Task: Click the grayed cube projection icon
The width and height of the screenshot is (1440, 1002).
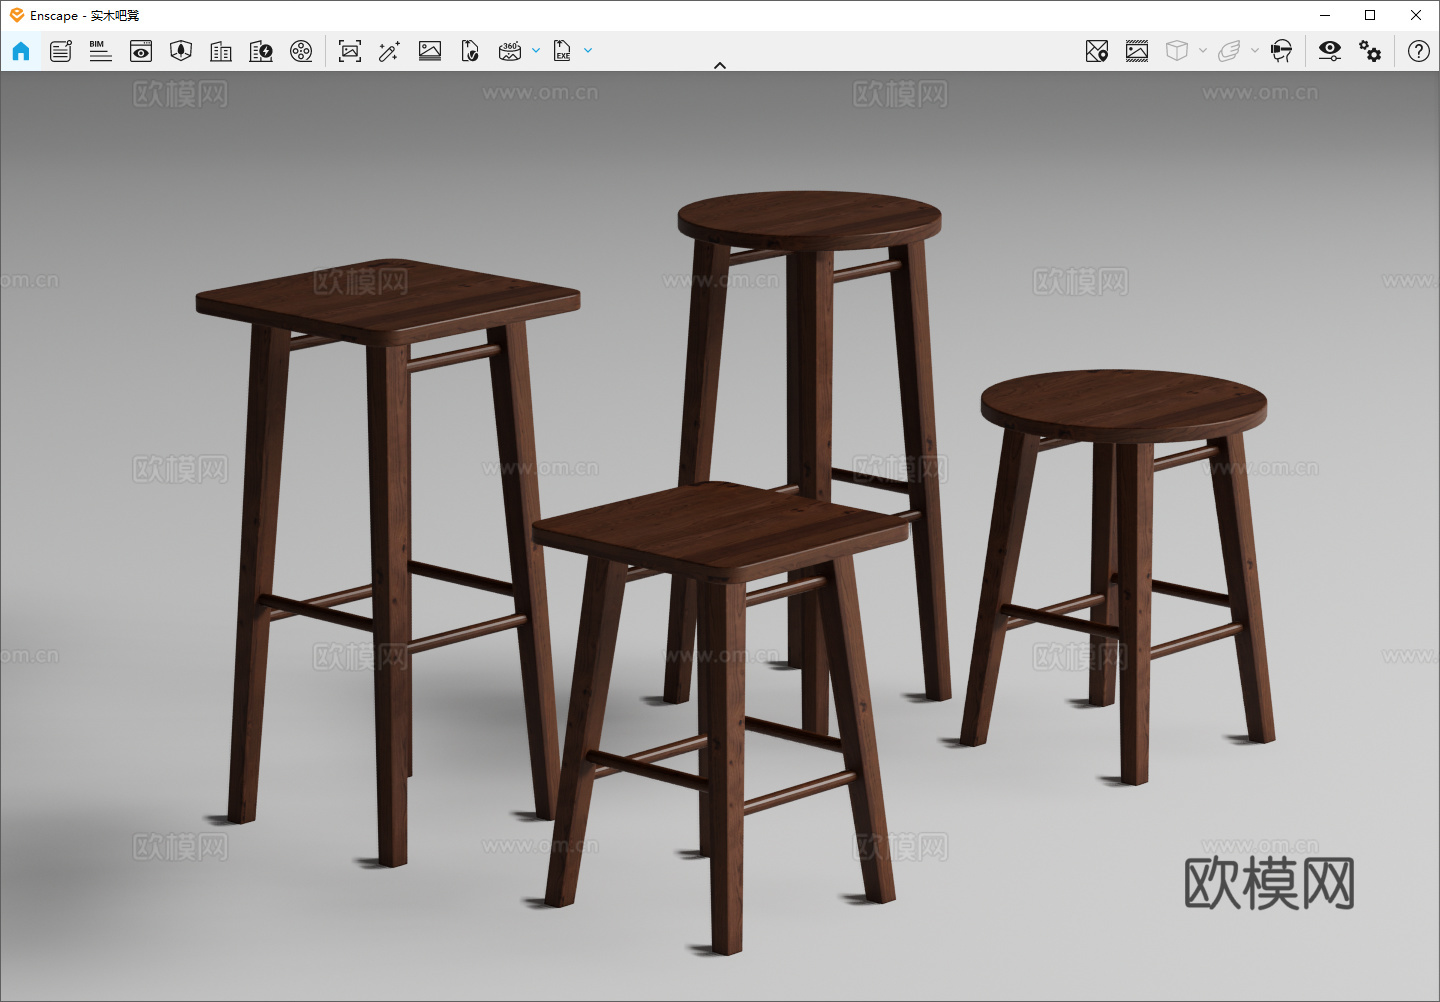Action: (x=1177, y=51)
